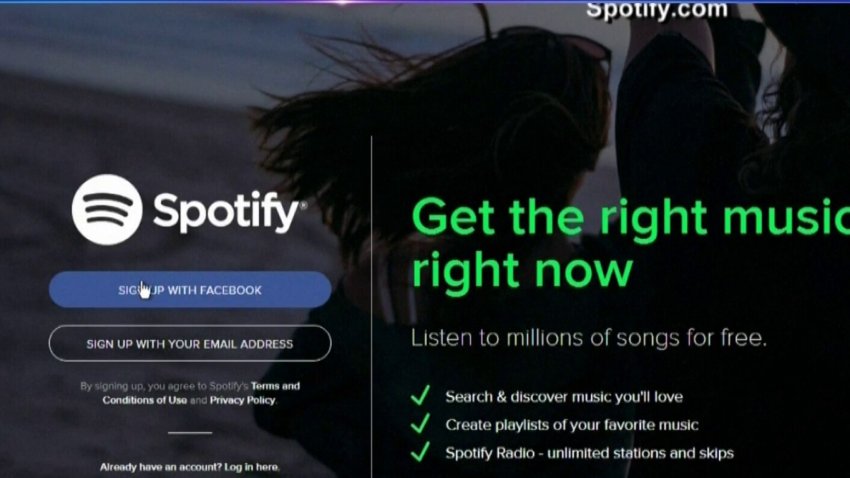Click 'Spotify Radio - unlimited stations and skips'
Image resolution: width=850 pixels, height=478 pixels.
(589, 453)
